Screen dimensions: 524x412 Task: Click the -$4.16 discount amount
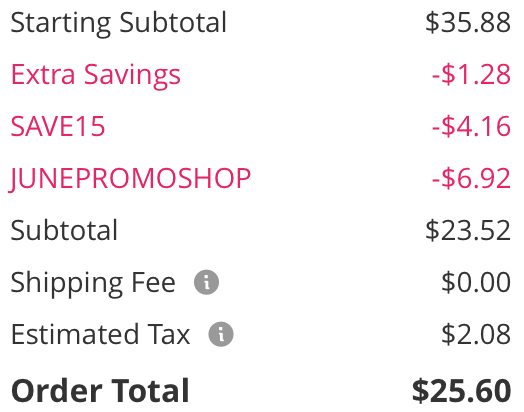coord(471,126)
